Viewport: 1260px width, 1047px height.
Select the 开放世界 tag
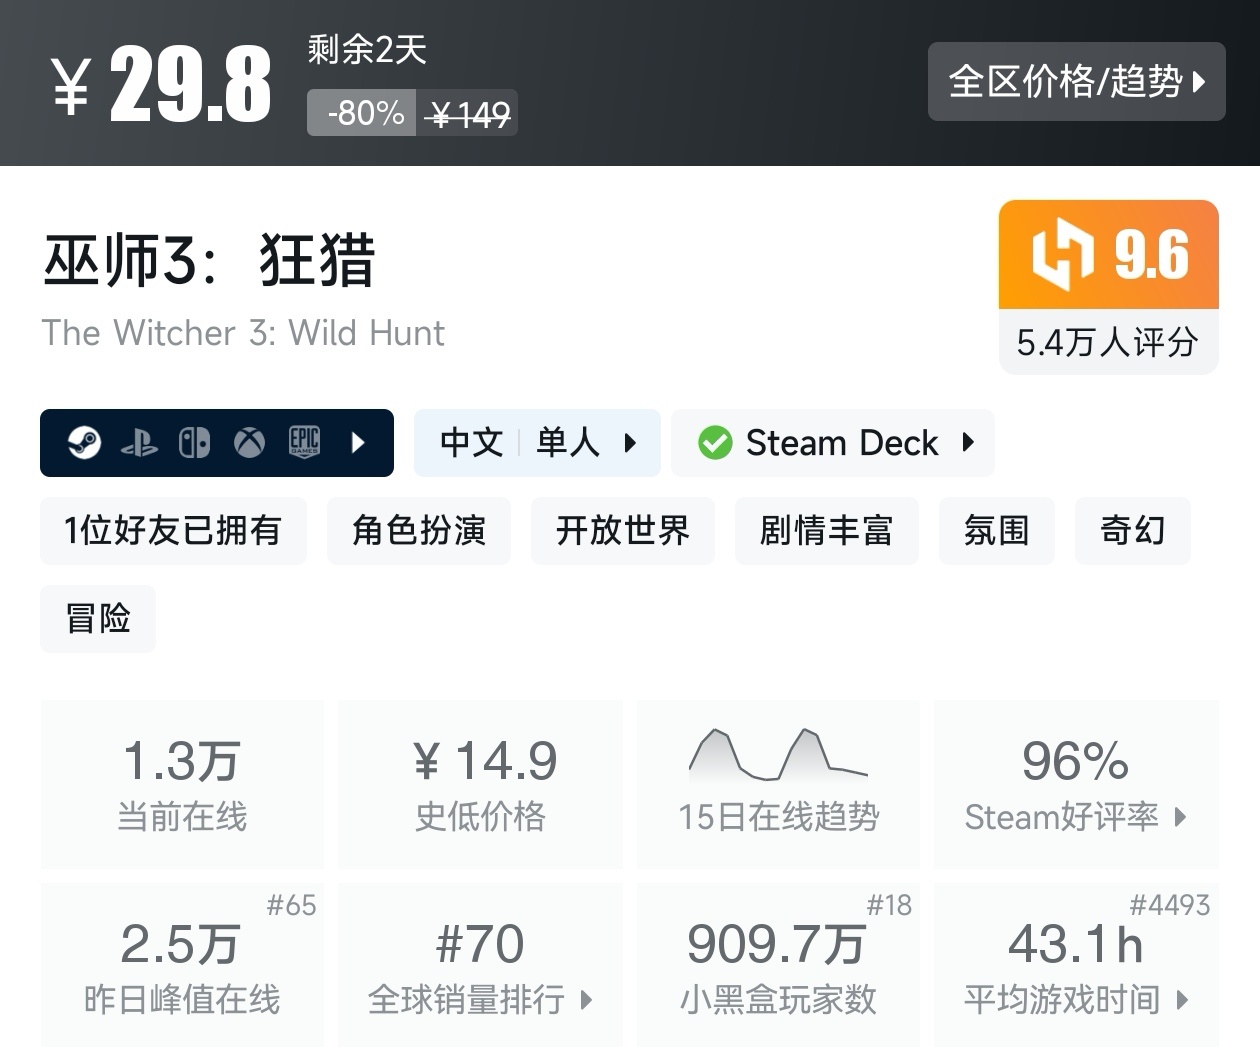coord(622,531)
